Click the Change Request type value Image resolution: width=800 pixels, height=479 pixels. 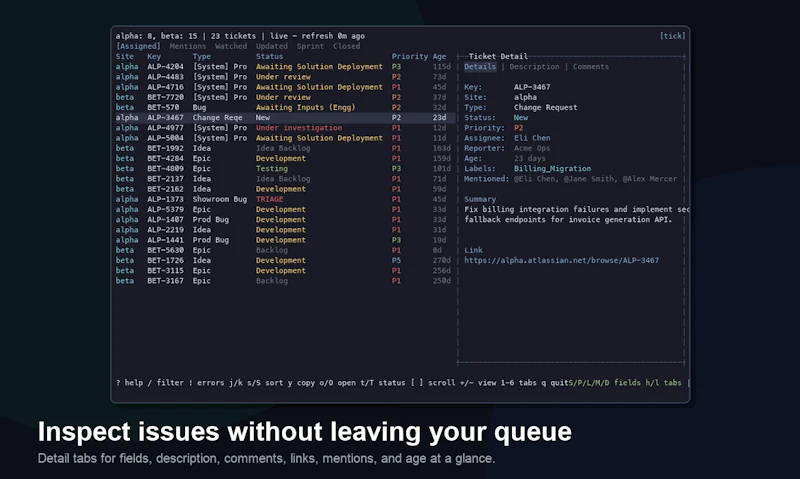(x=545, y=108)
